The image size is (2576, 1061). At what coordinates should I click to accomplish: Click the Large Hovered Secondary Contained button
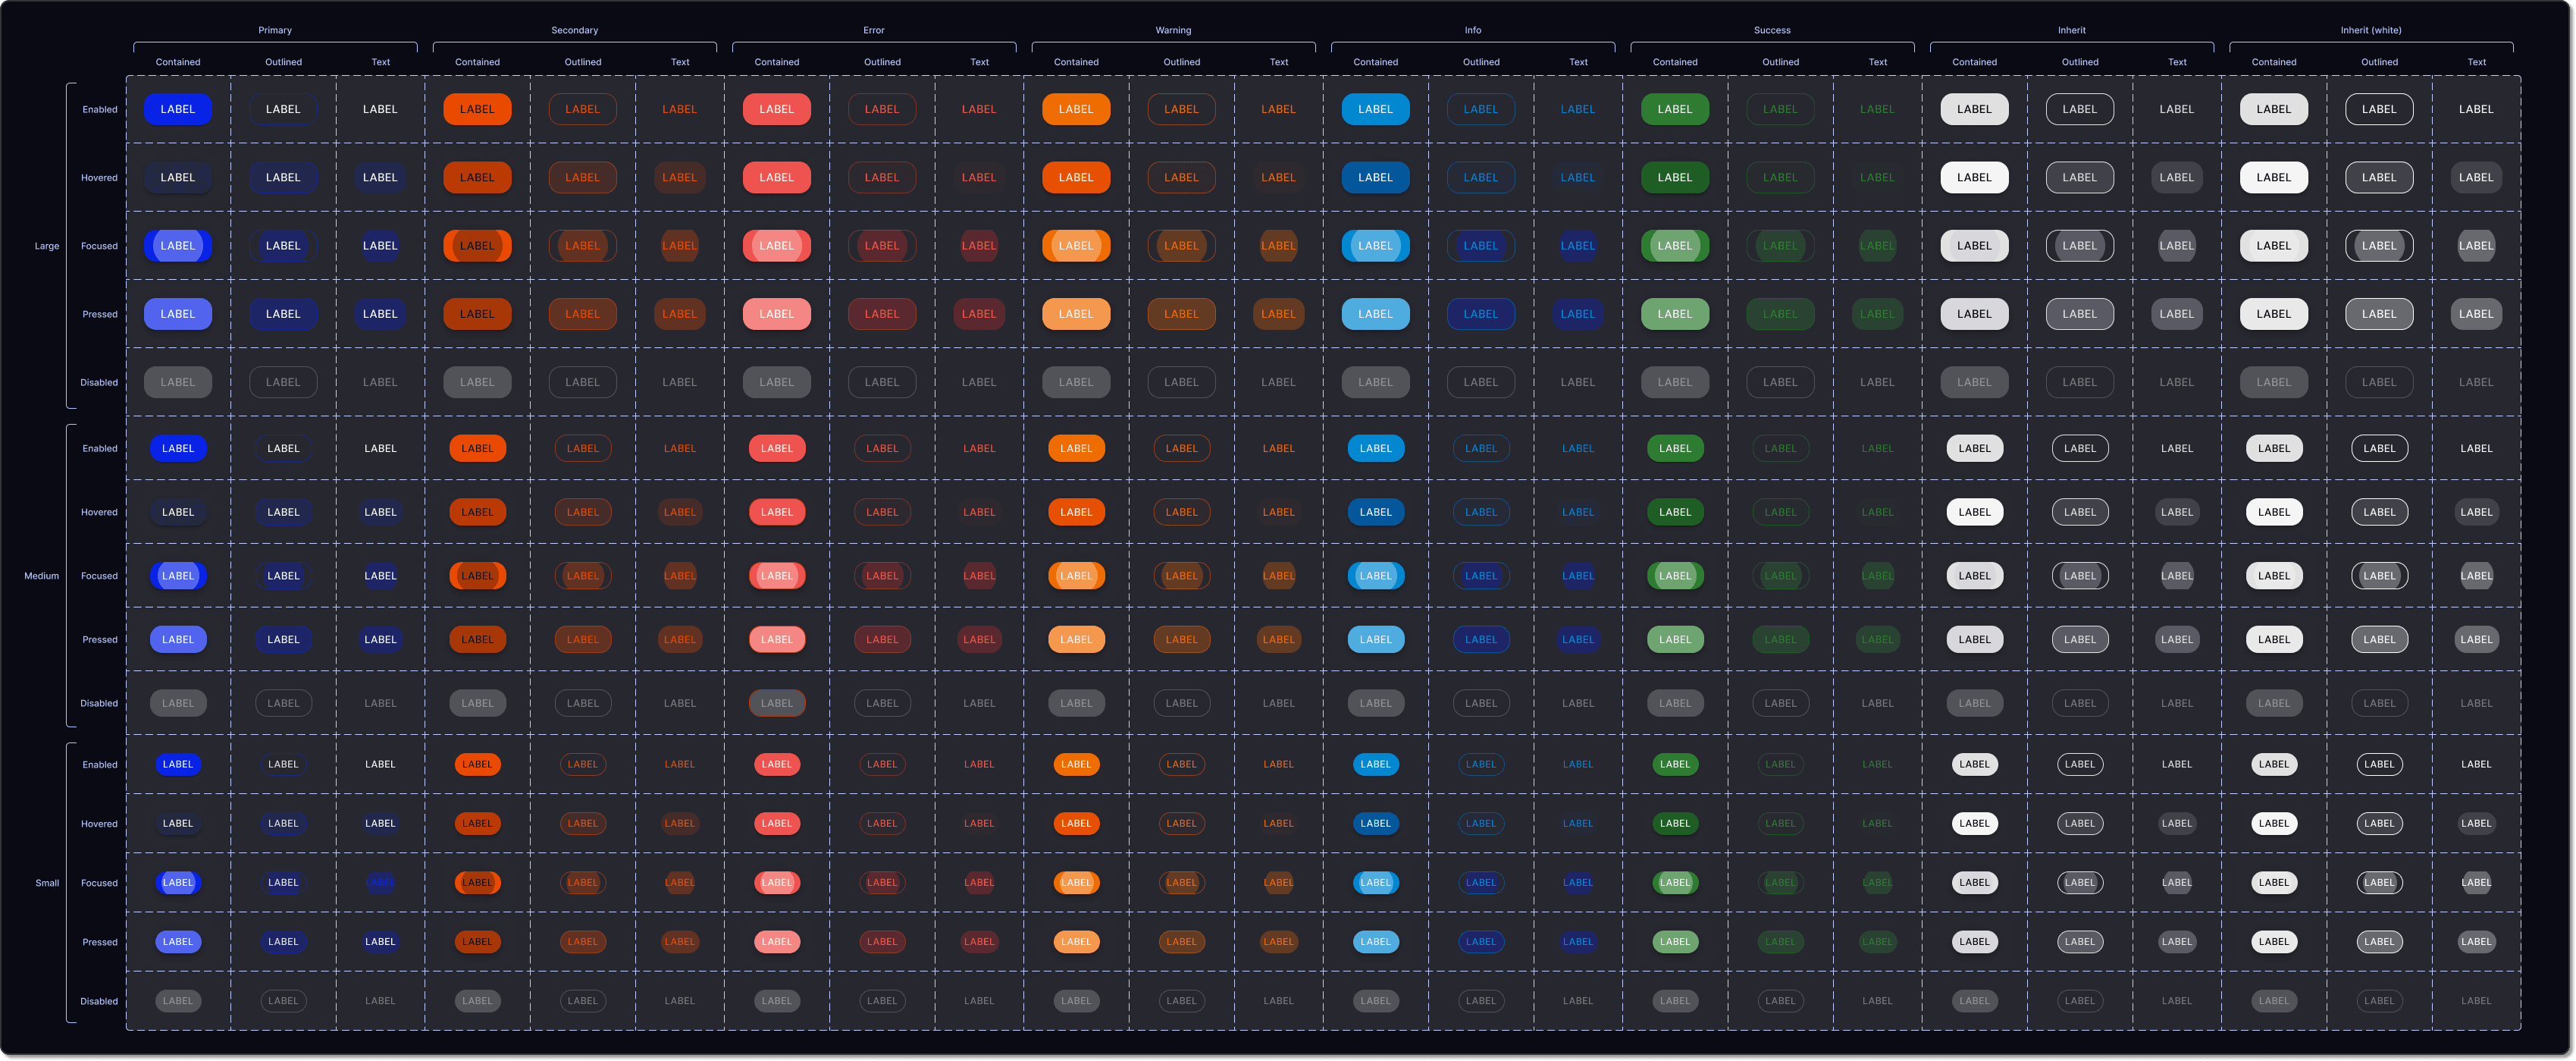477,177
